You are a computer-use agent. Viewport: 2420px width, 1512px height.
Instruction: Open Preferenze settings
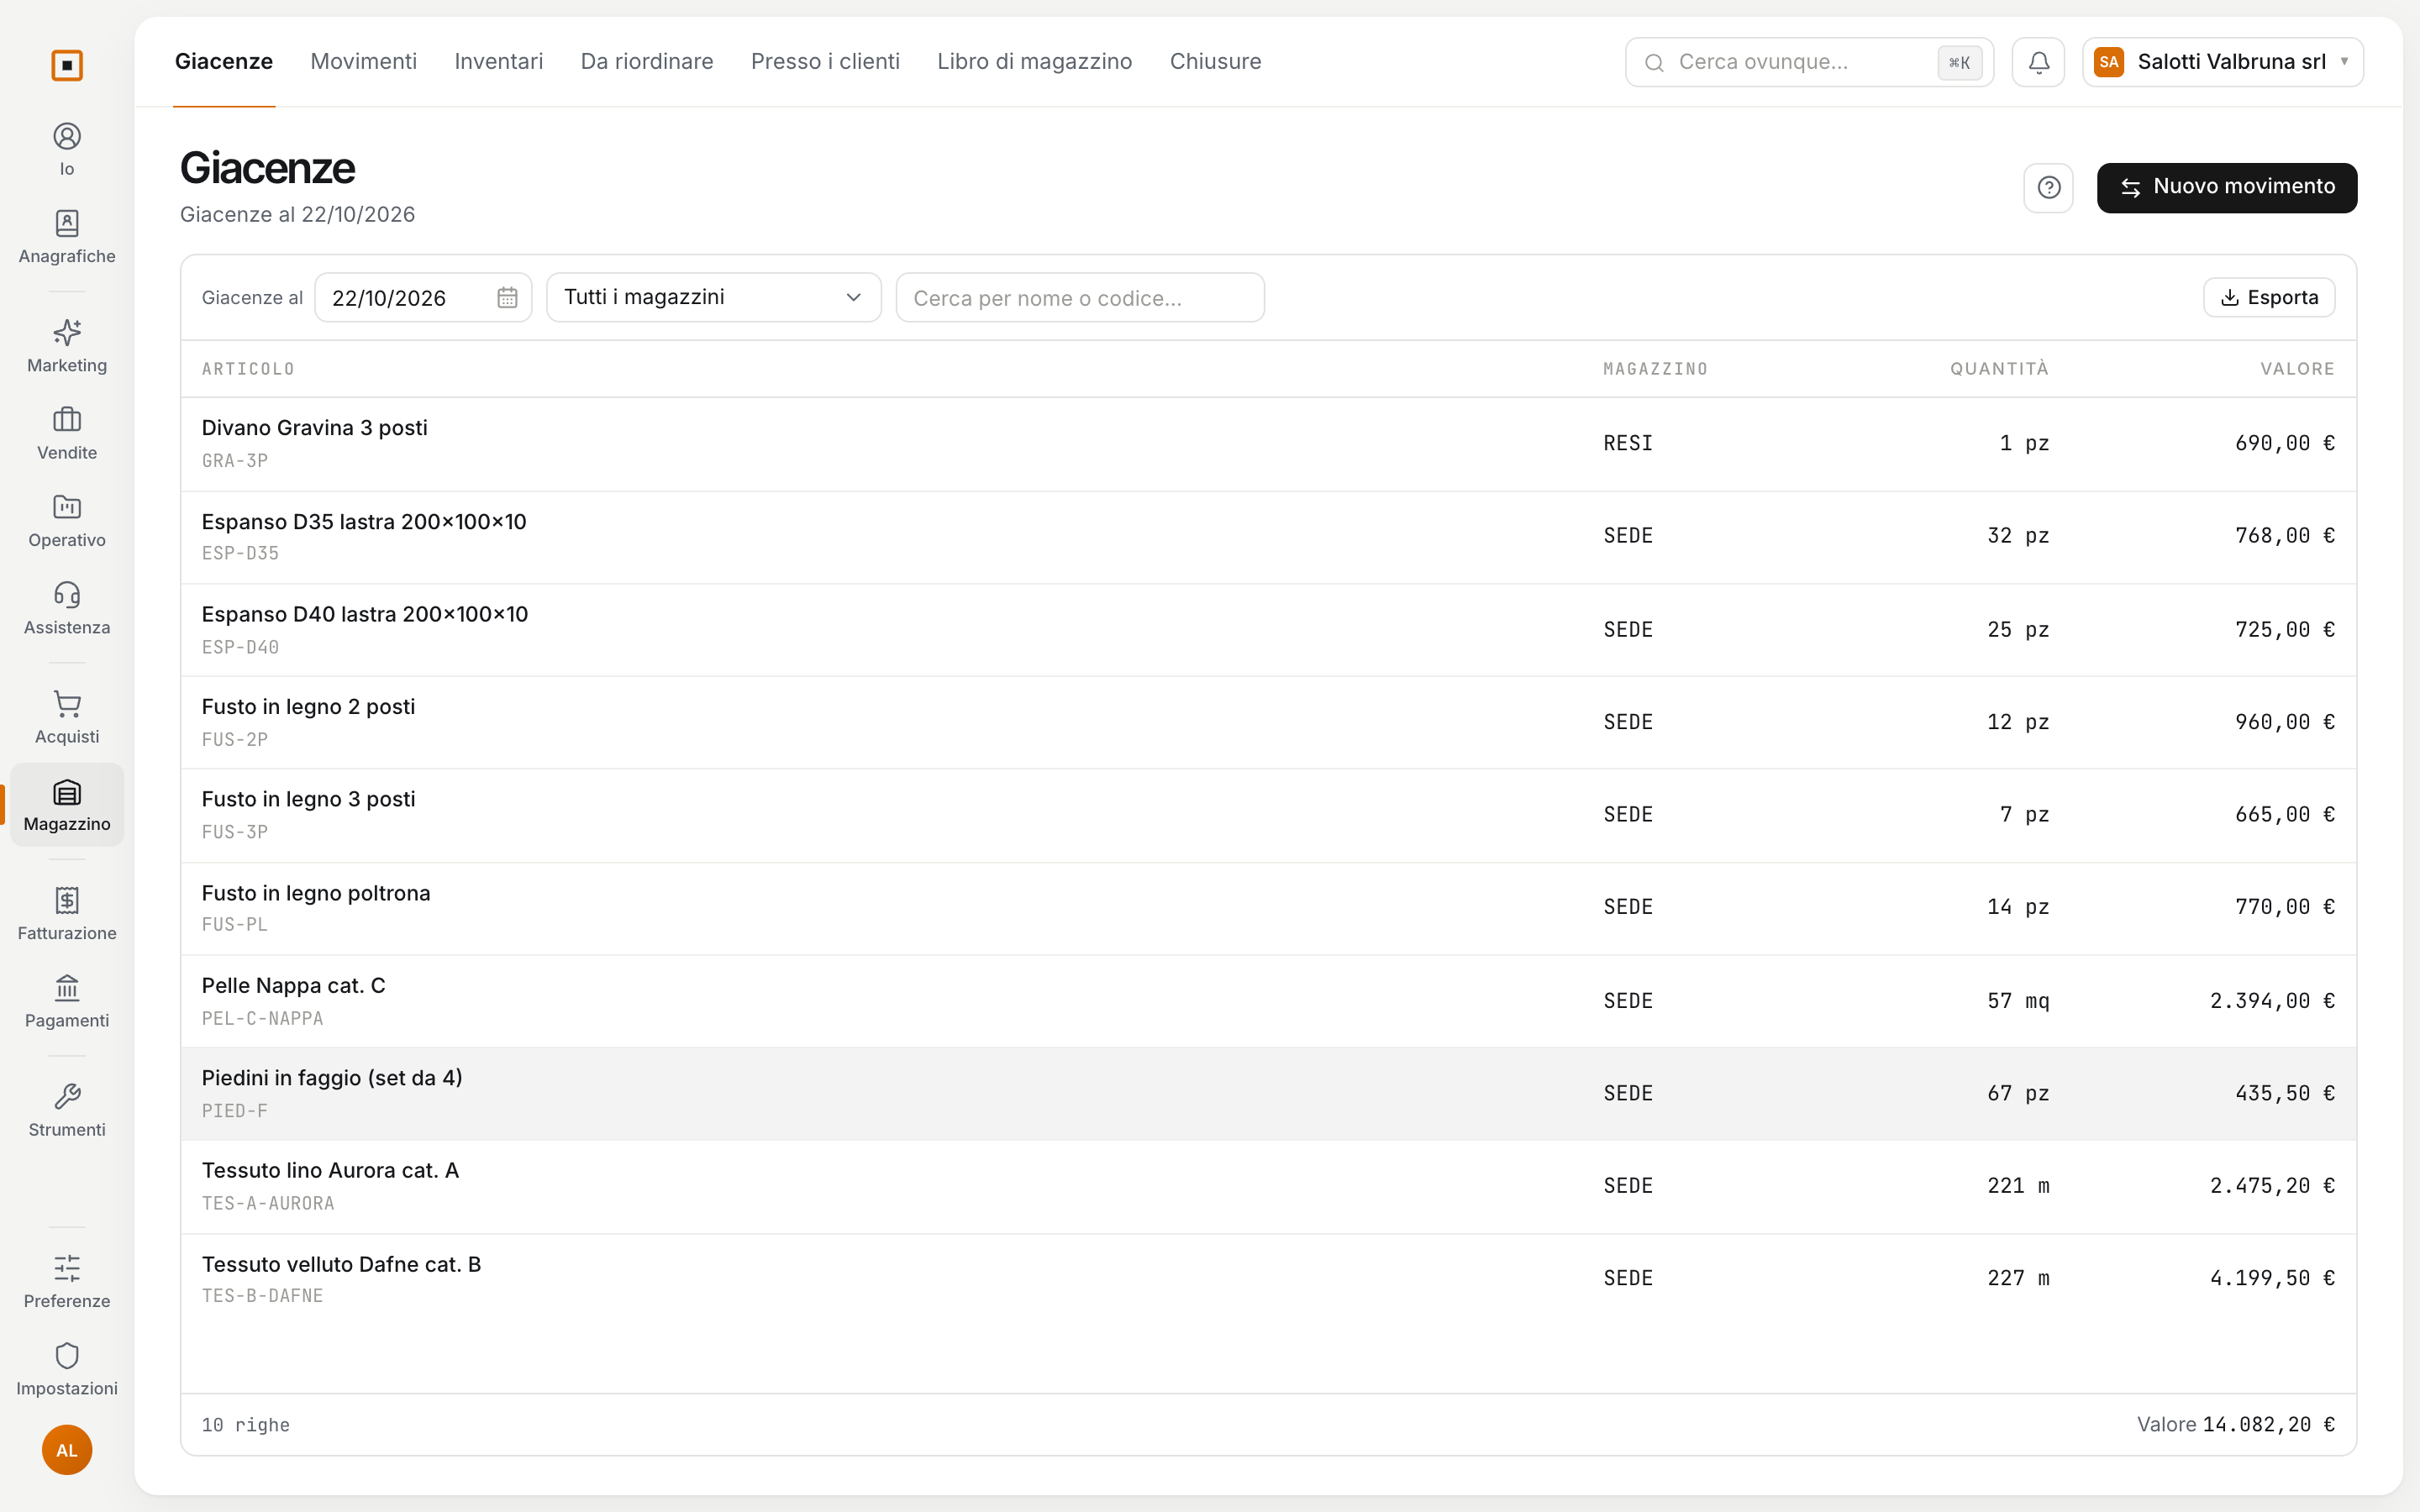point(67,1282)
